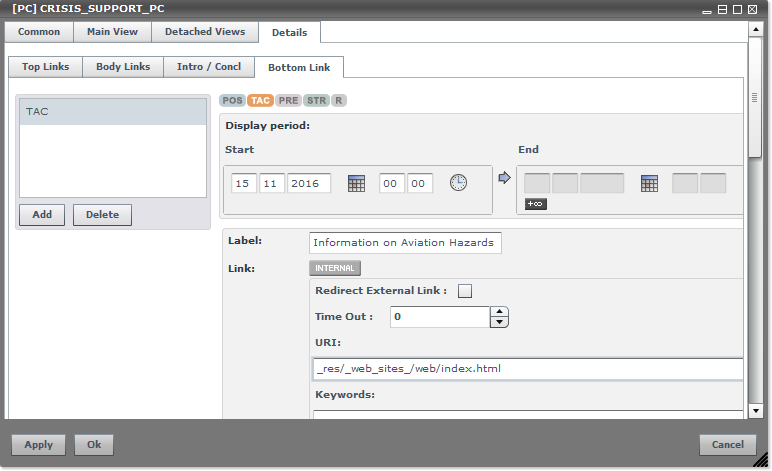This screenshot has width=772, height=471.
Task: Open the End date calendar picker
Action: click(x=649, y=183)
